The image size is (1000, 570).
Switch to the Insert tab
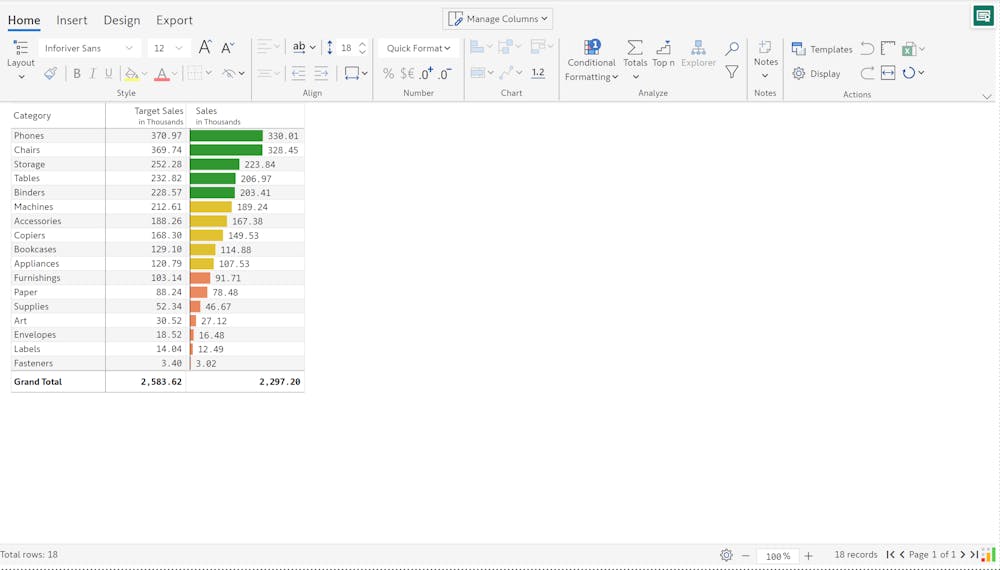pos(71,20)
